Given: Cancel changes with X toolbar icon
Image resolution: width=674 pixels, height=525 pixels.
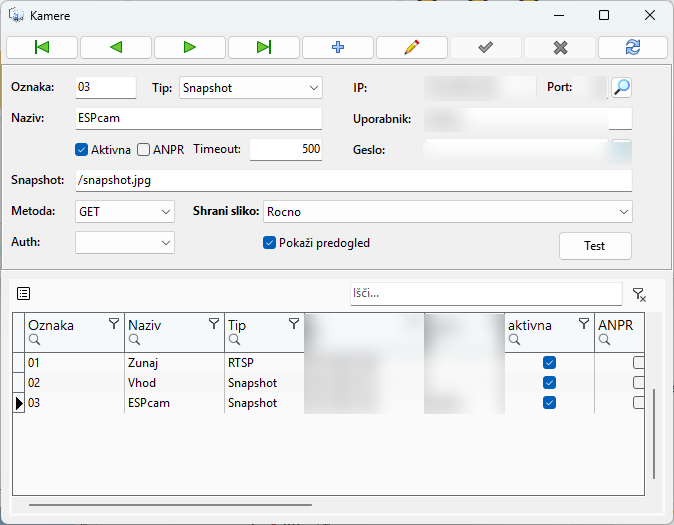Looking at the screenshot, I should pyautogui.click(x=560, y=47).
